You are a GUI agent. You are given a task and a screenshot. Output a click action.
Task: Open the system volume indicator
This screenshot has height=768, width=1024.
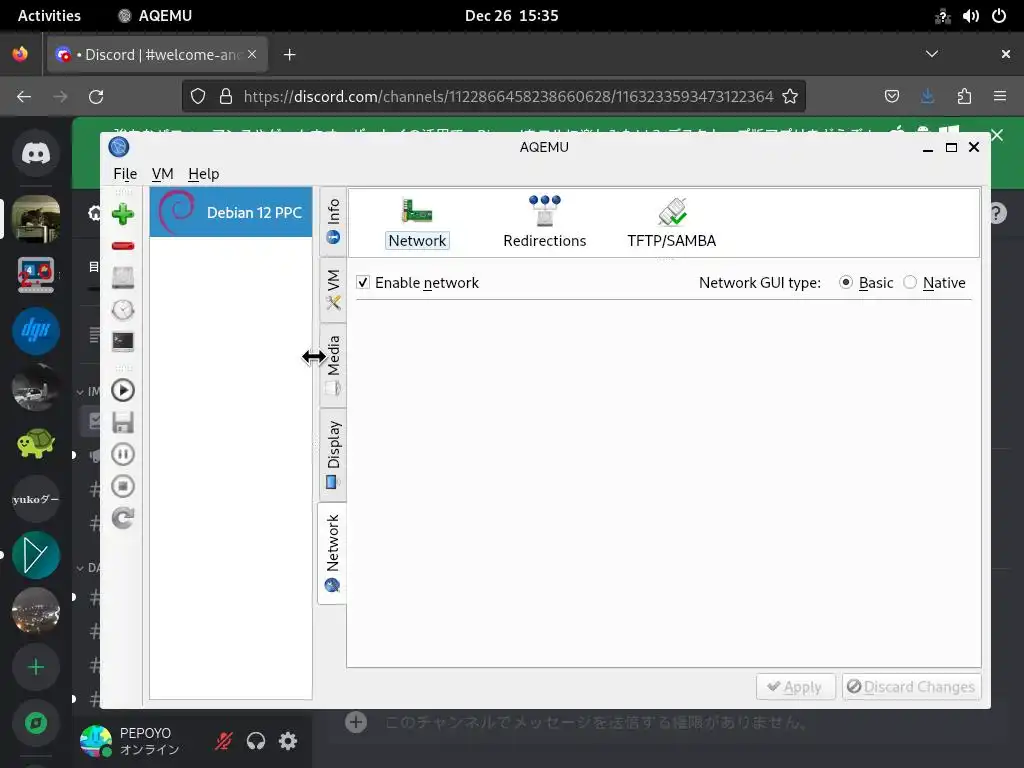pyautogui.click(x=970, y=16)
